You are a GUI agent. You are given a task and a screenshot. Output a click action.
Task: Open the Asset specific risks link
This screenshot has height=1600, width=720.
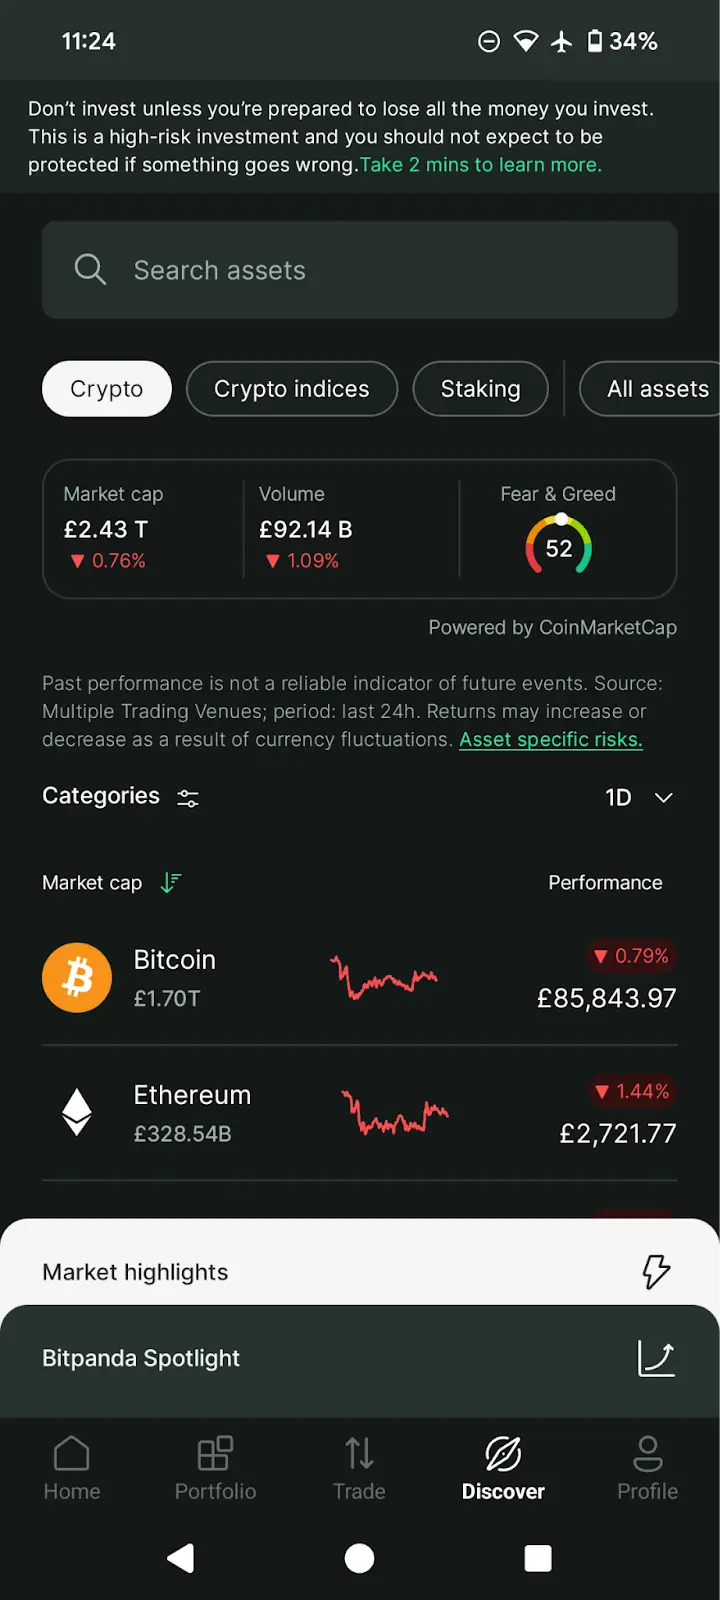(x=550, y=740)
